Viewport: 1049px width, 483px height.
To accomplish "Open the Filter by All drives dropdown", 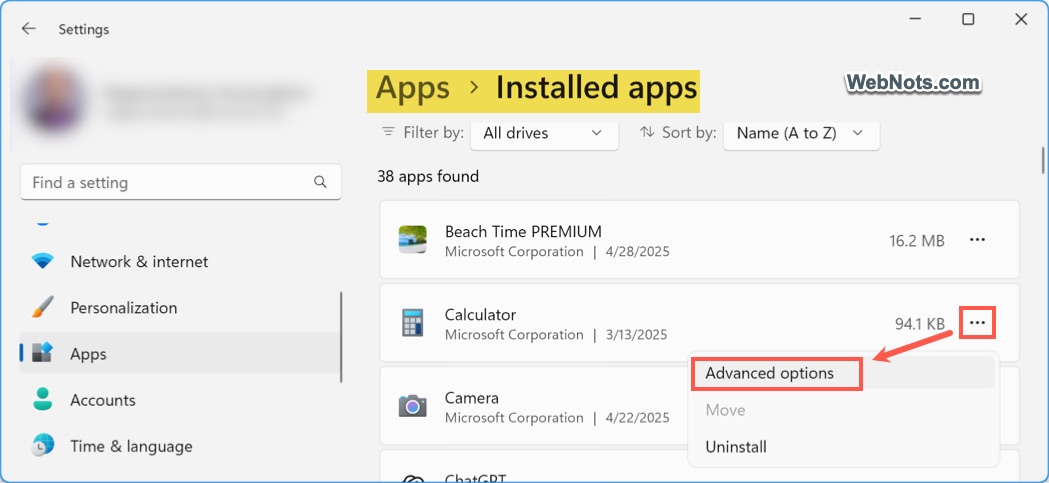I will point(545,133).
